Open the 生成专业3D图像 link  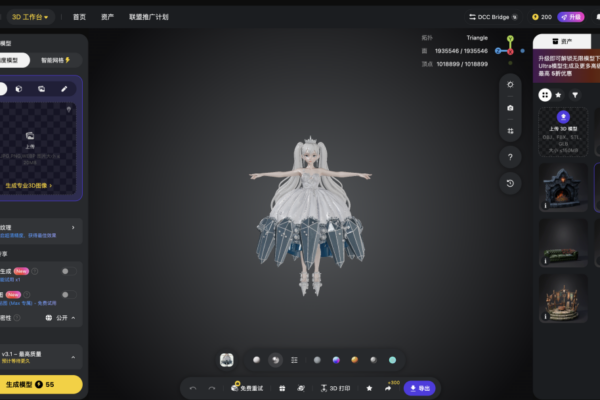point(29,186)
